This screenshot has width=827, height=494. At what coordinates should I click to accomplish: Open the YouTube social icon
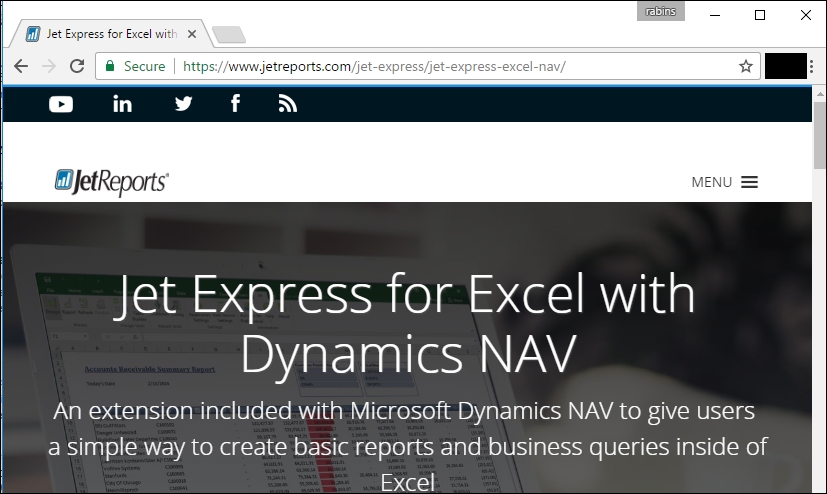click(61, 104)
